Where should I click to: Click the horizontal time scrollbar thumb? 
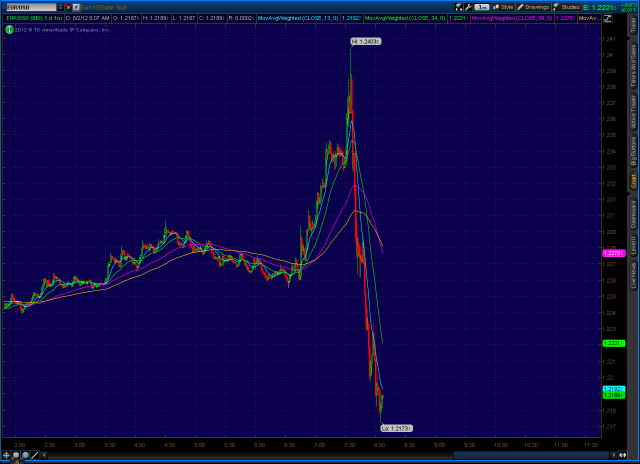pos(531,455)
